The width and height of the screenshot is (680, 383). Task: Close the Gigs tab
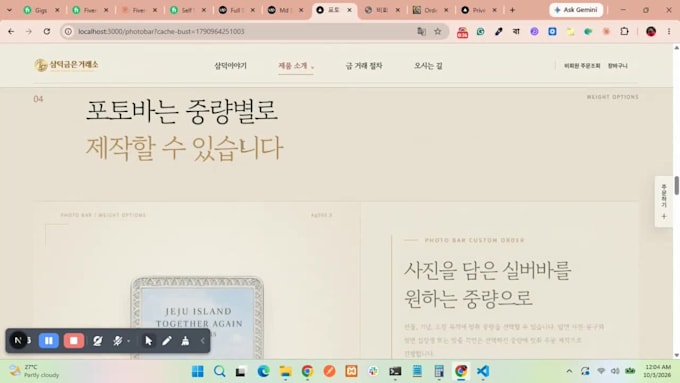(x=57, y=10)
